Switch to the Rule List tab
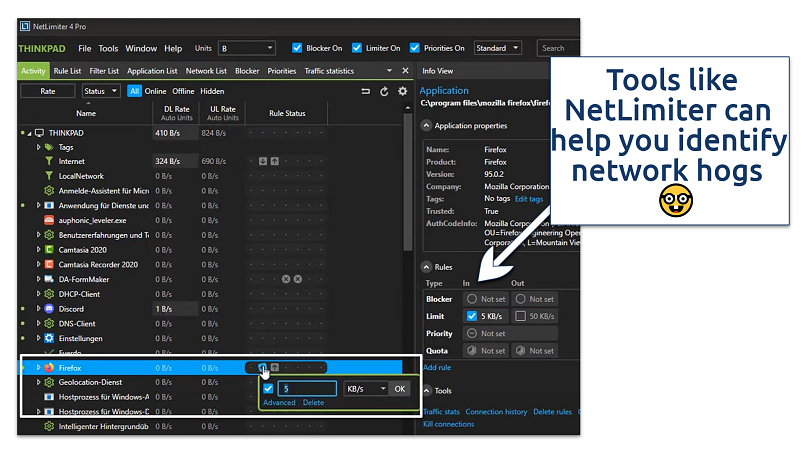 tap(68, 71)
